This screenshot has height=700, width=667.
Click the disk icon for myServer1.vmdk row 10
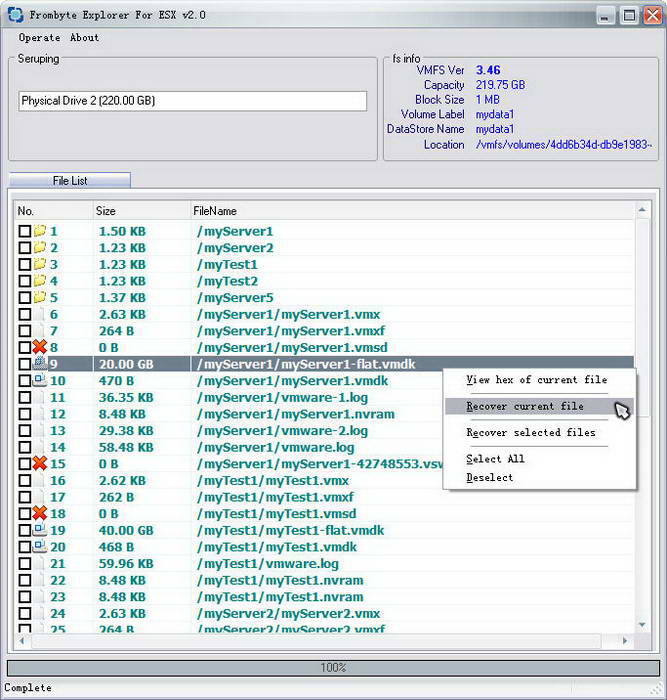tap(40, 381)
